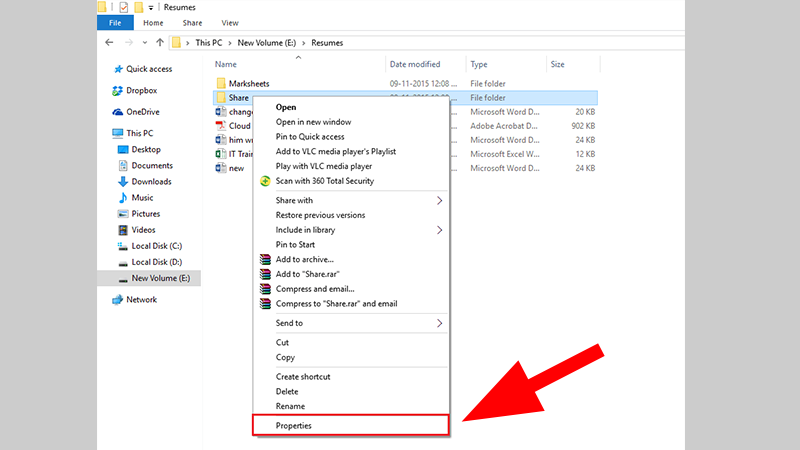Expand the Send to submenu arrow
Image resolution: width=800 pixels, height=450 pixels.
(x=439, y=323)
